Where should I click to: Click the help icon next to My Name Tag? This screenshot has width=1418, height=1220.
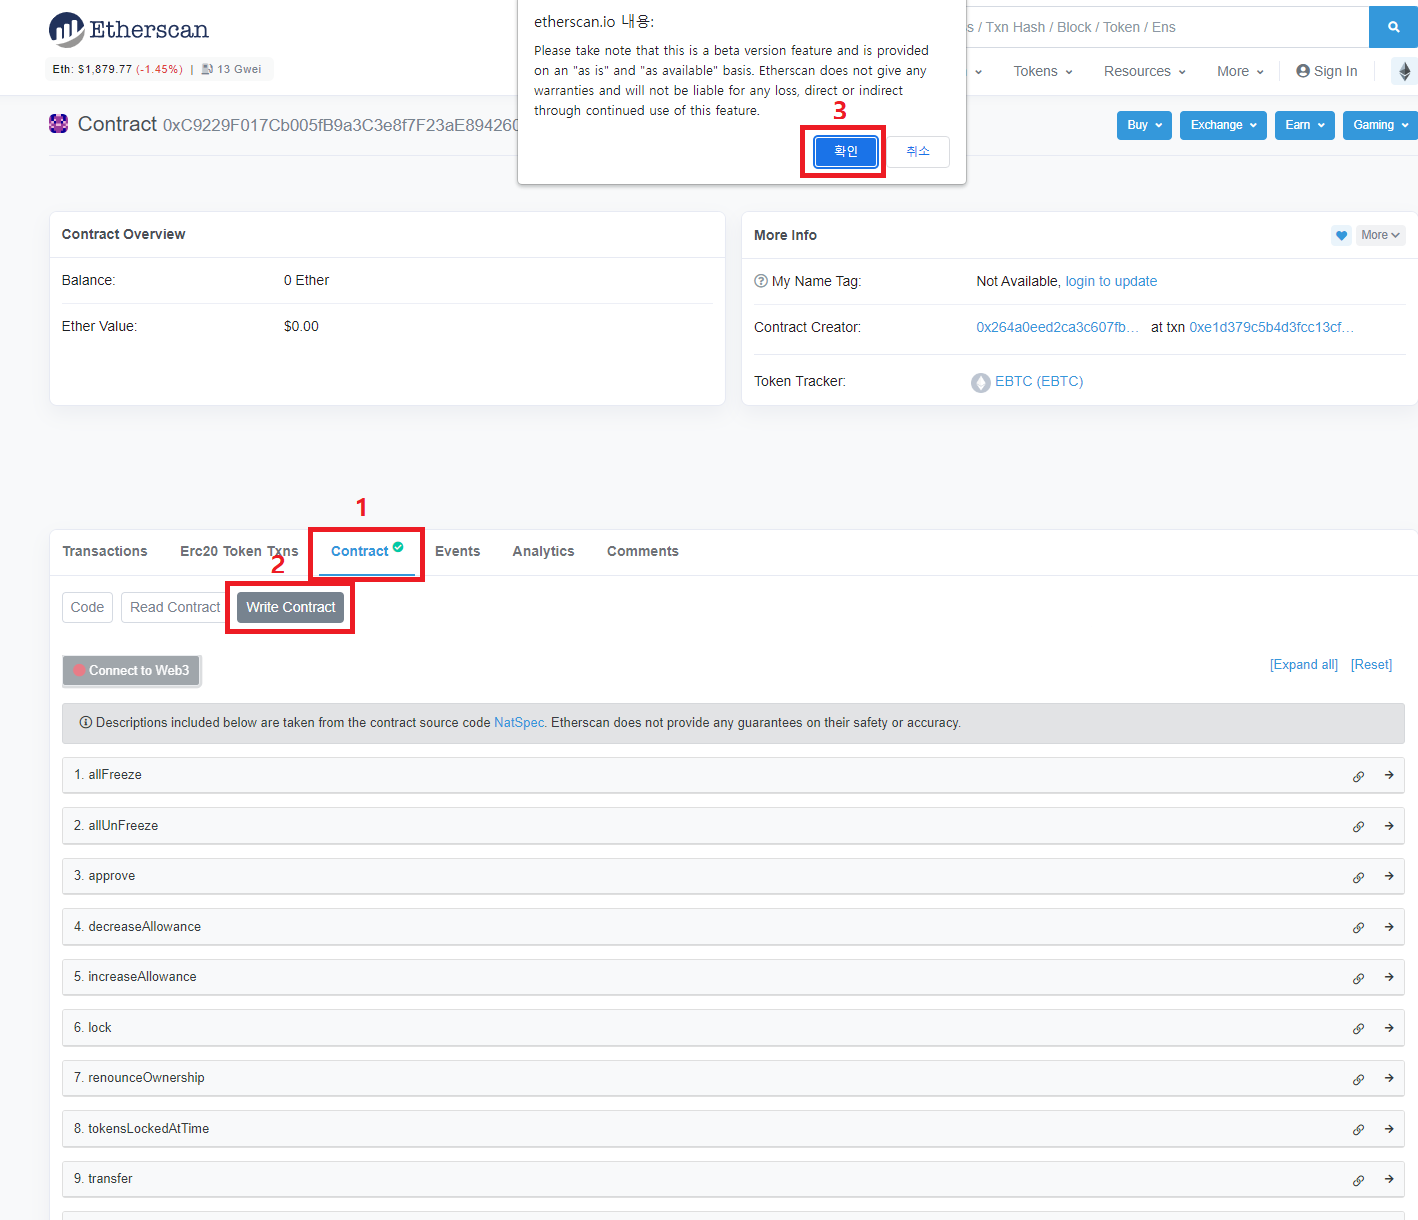click(x=761, y=281)
